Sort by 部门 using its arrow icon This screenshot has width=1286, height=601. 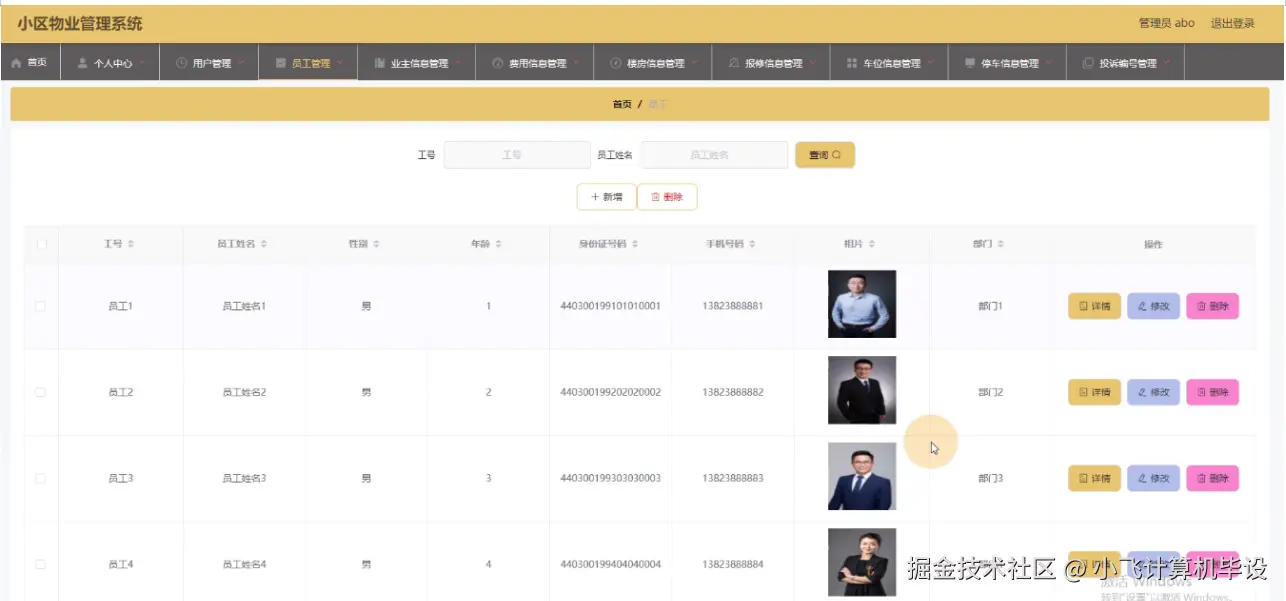pos(1000,244)
